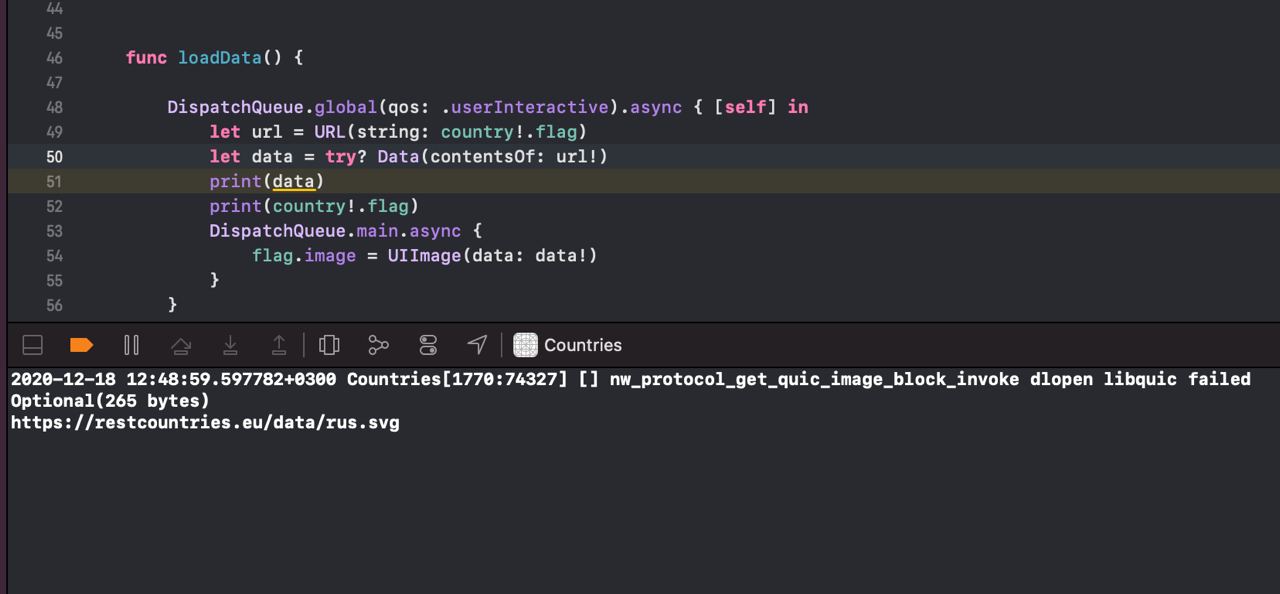
Task: Click 'DispatchQueue.global' on line 48
Action: (x=272, y=107)
